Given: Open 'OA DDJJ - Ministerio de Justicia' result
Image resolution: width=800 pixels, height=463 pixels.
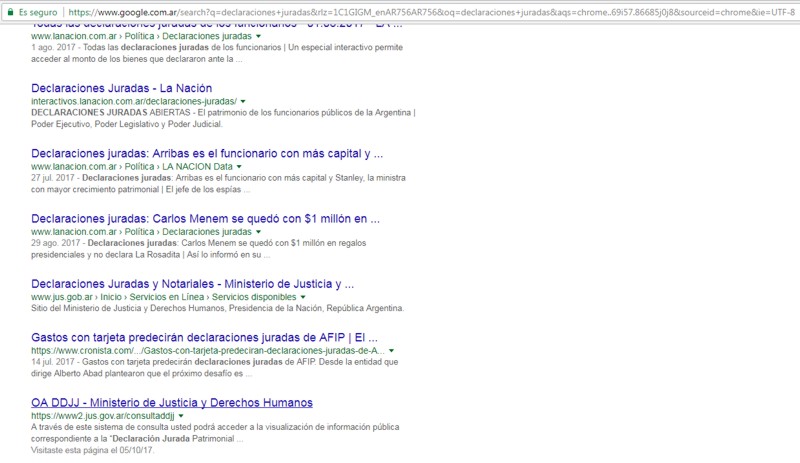Looking at the screenshot, I should click(x=172, y=403).
